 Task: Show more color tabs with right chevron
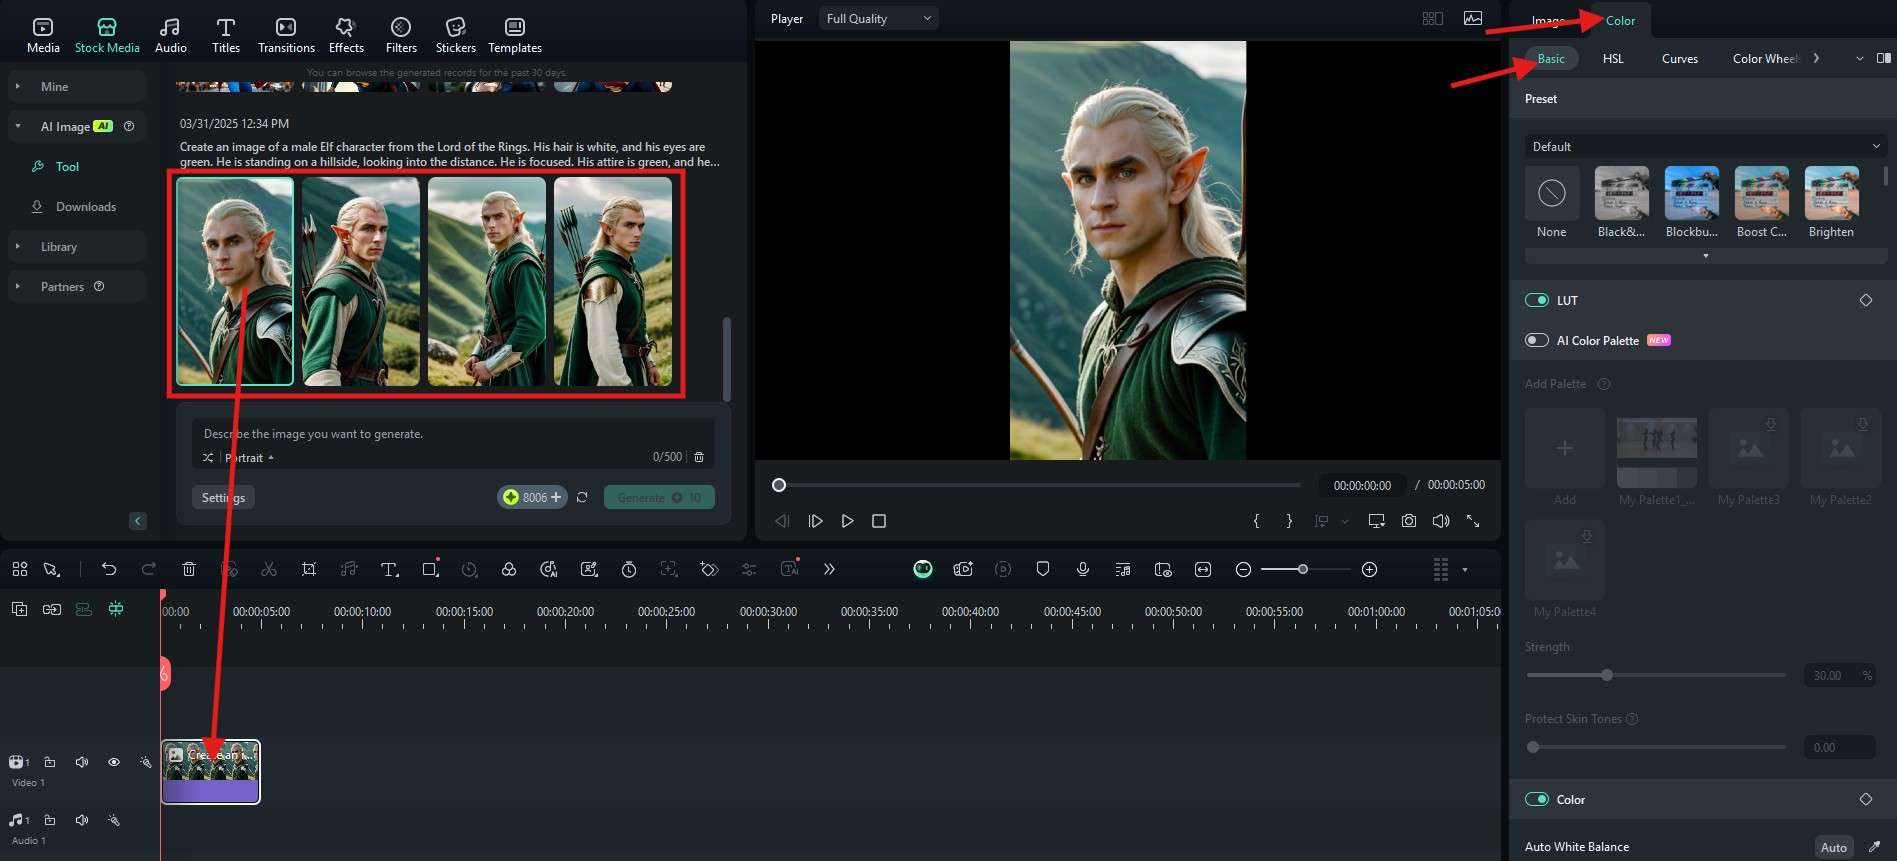1816,58
